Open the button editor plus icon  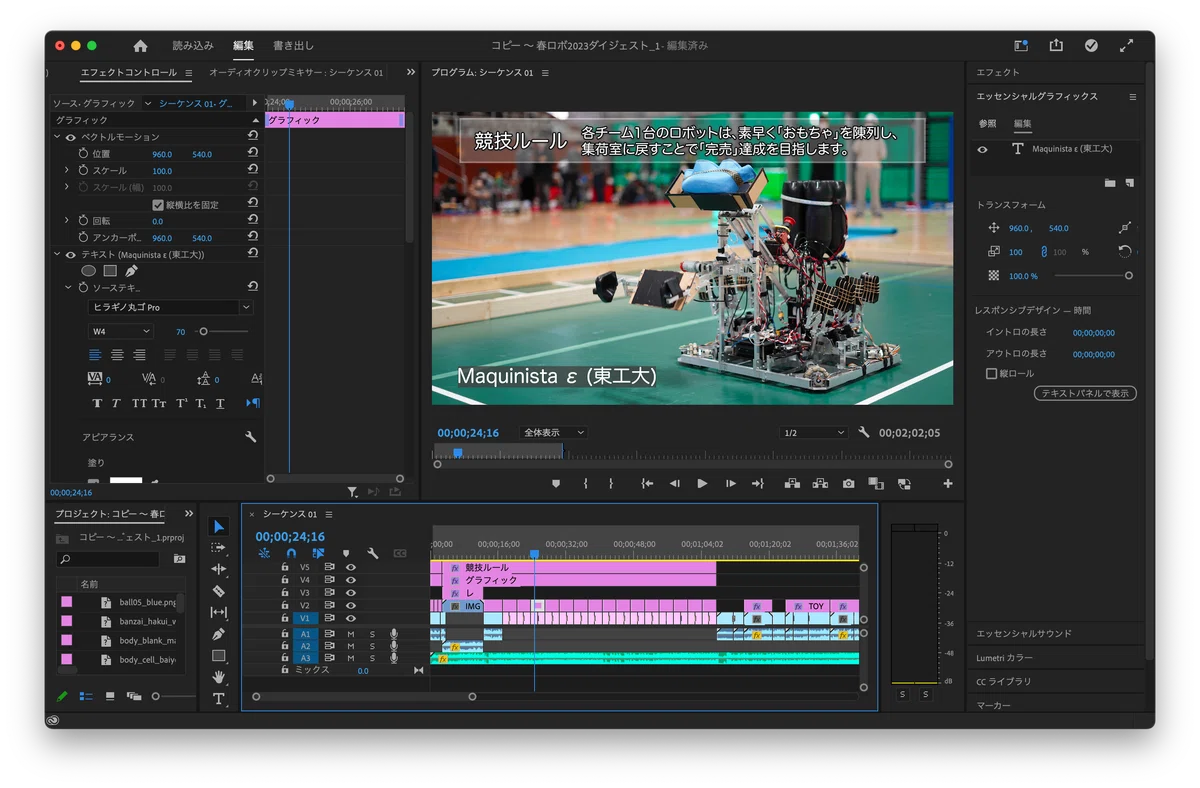pos(947,484)
